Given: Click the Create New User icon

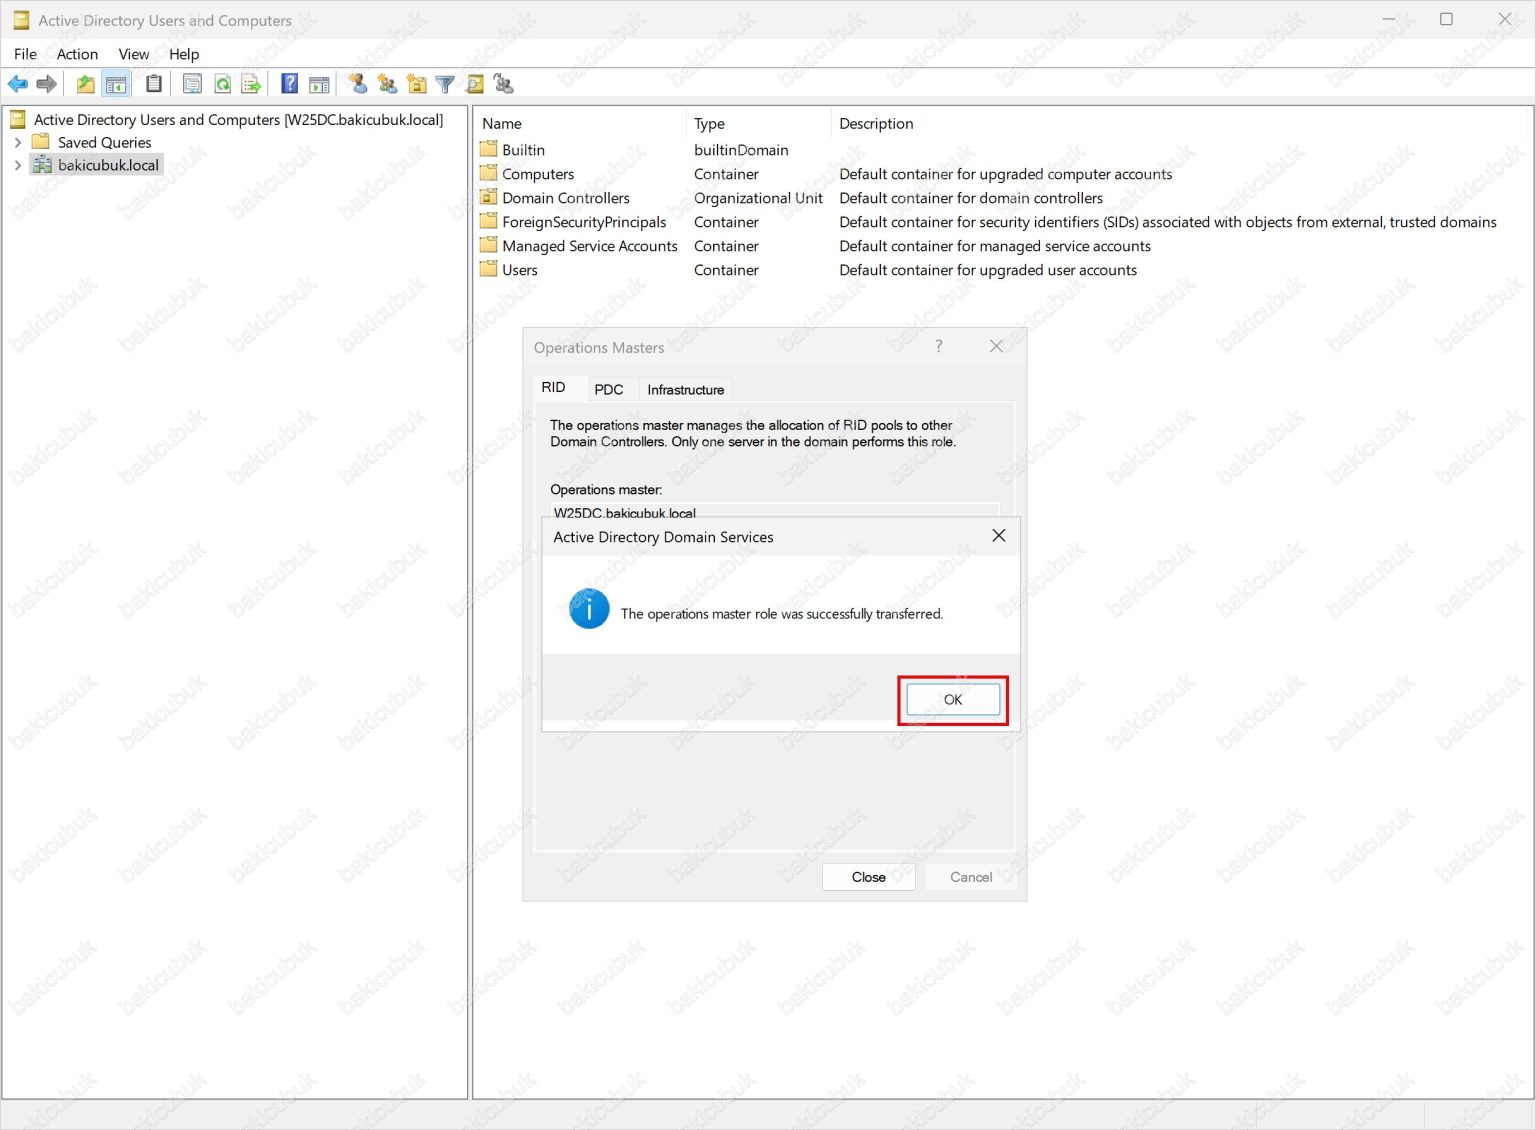Looking at the screenshot, I should [x=356, y=84].
